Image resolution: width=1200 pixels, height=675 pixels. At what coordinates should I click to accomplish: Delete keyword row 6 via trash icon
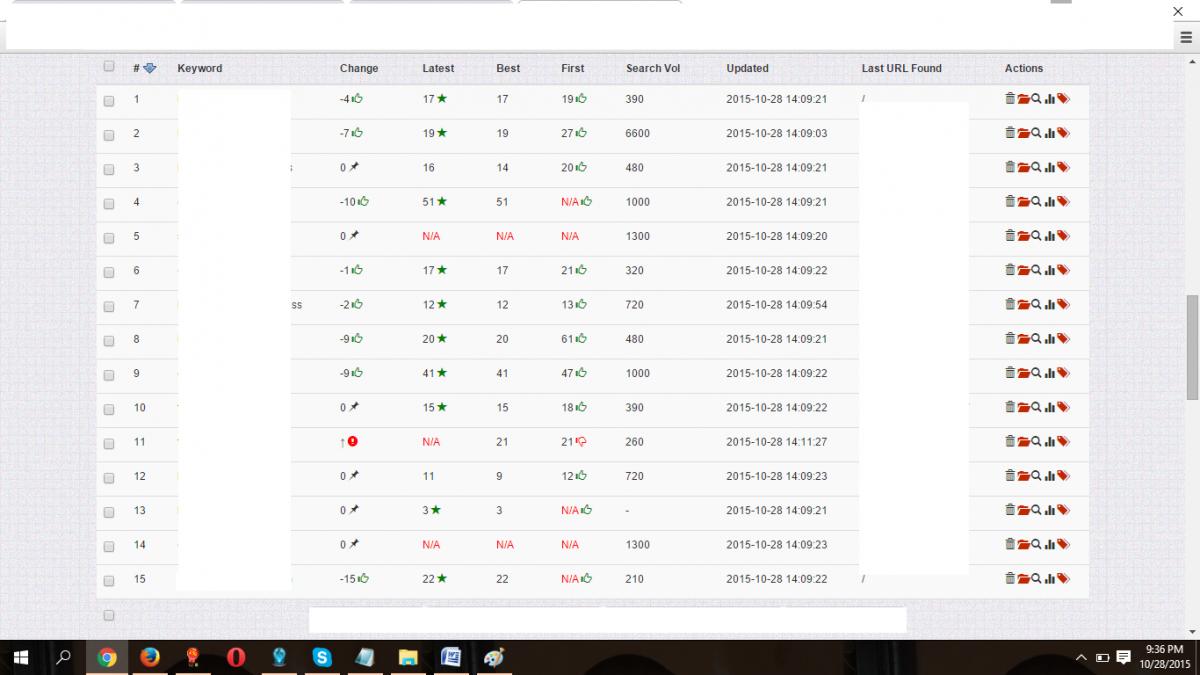(x=1010, y=270)
